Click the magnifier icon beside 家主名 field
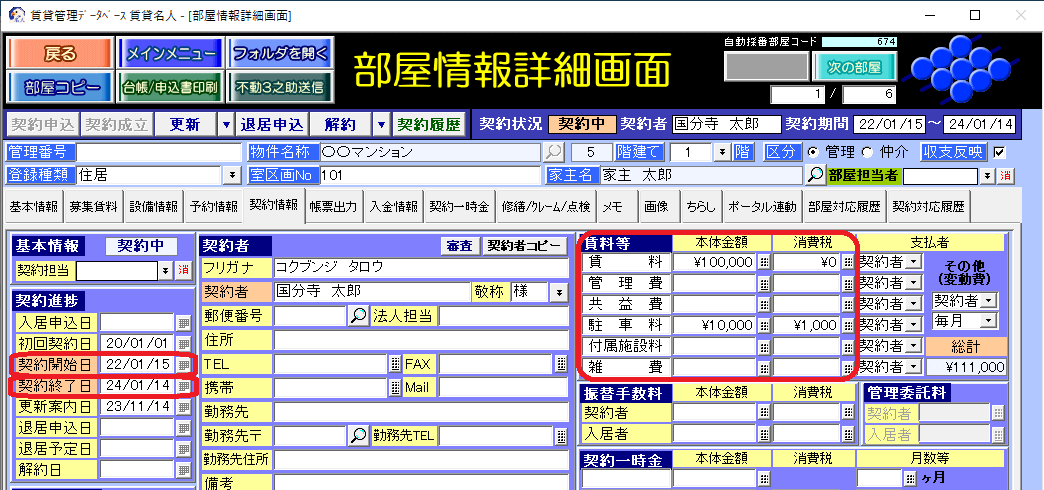1044x490 pixels. point(816,175)
